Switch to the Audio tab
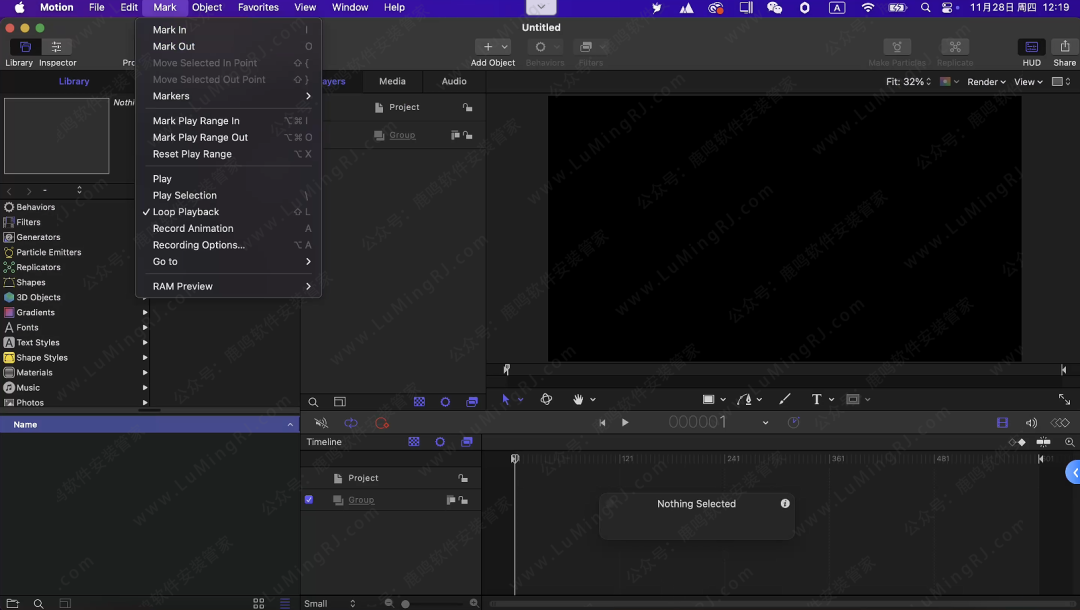This screenshot has width=1080, height=610. (454, 81)
